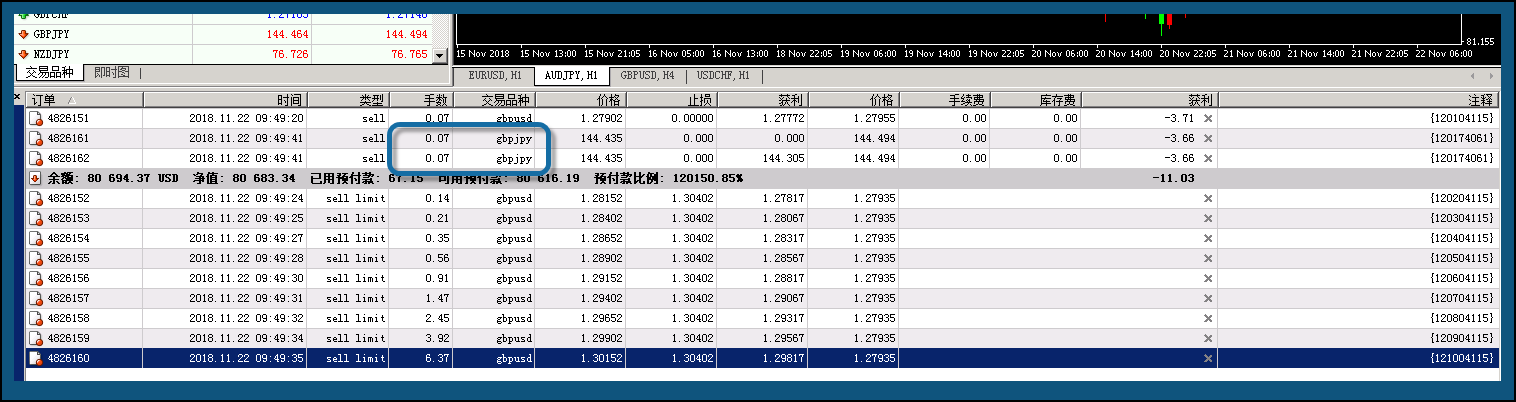Close gbpjpy order 4826161 with the X icon
This screenshot has height=402, width=1516.
click(x=1208, y=139)
